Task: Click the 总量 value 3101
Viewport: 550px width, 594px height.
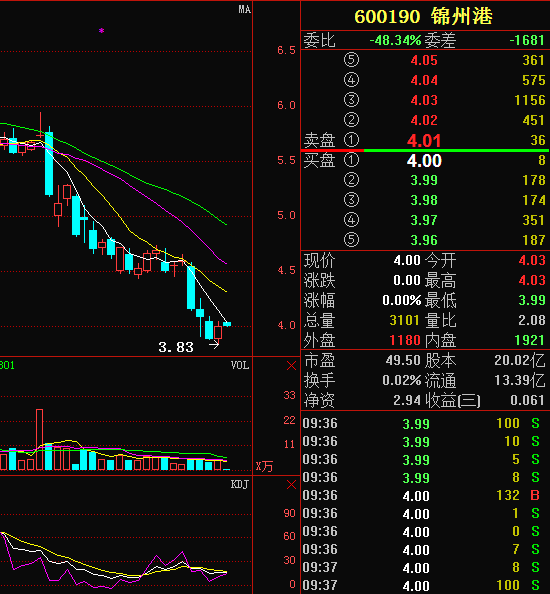Action: point(405,320)
